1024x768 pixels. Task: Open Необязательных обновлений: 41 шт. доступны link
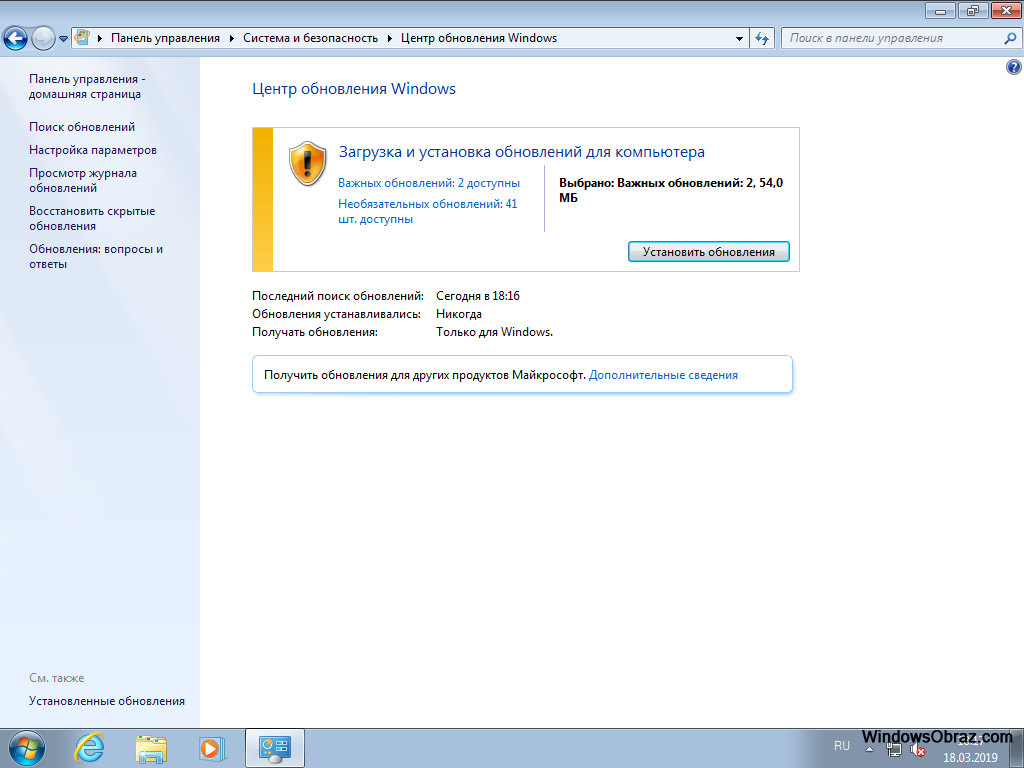pos(428,211)
